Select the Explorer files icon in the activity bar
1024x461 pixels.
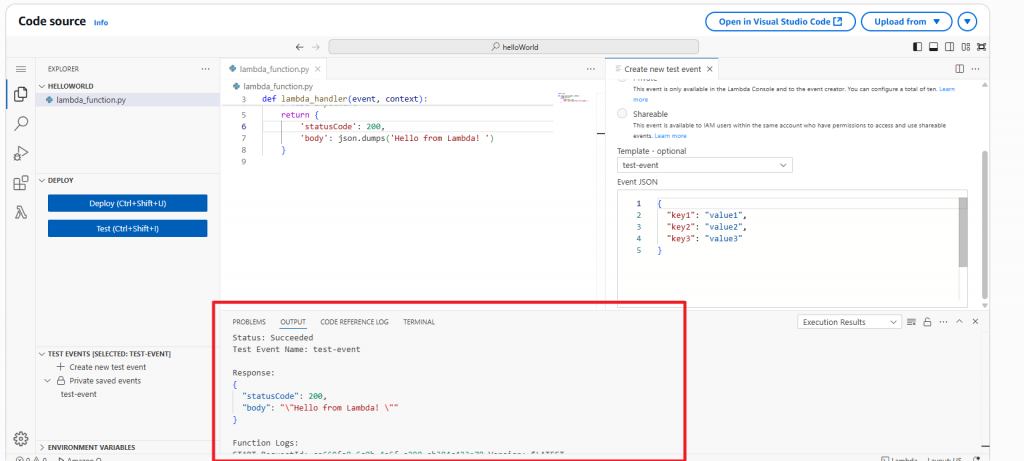pyautogui.click(x=20, y=94)
